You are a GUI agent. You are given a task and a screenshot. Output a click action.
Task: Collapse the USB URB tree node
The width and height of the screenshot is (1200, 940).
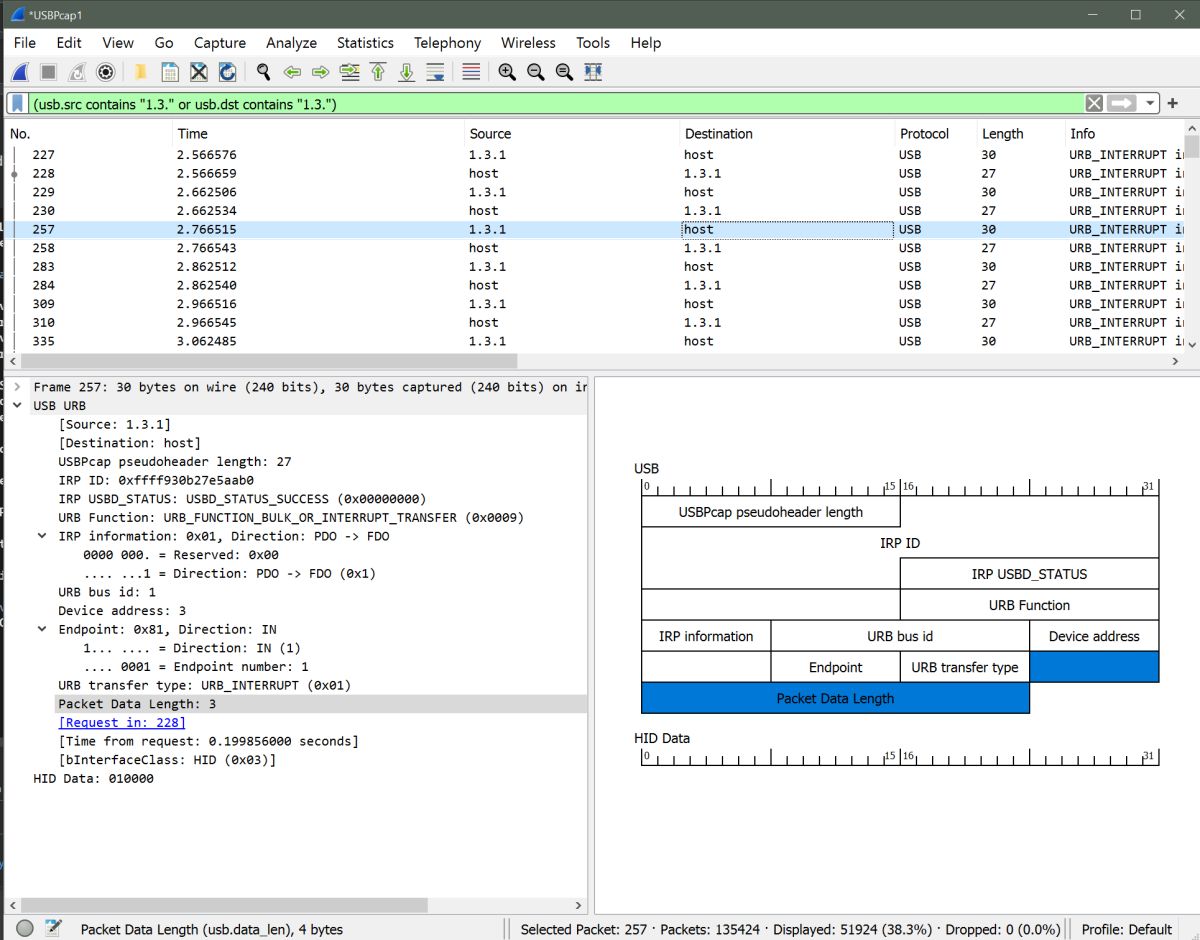pos(17,406)
